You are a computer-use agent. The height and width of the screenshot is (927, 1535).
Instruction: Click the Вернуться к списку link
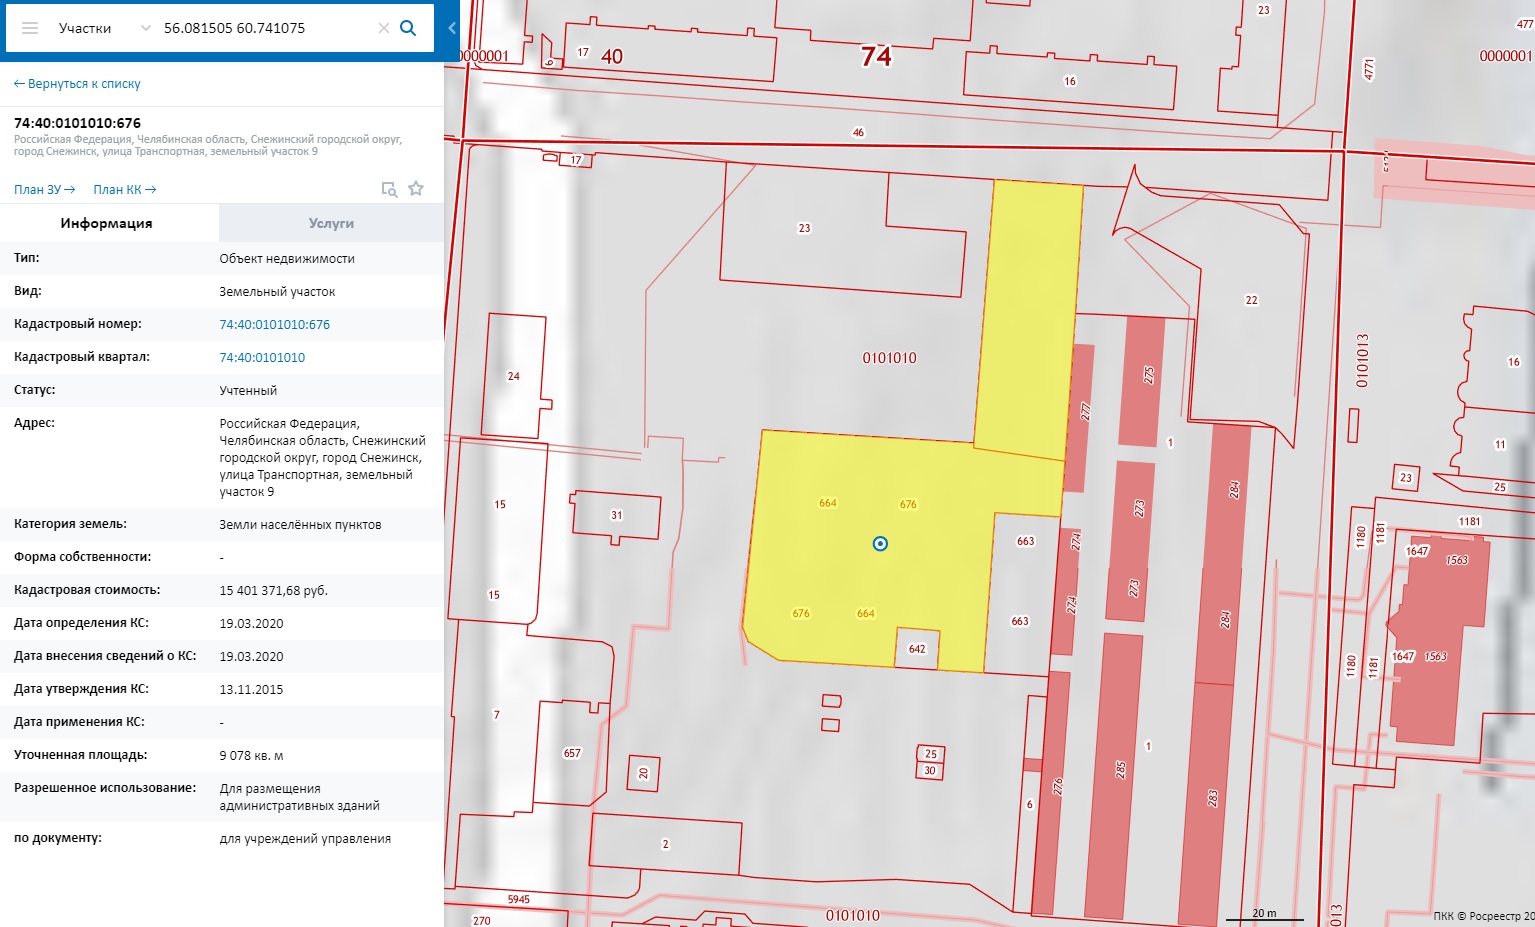click(77, 84)
